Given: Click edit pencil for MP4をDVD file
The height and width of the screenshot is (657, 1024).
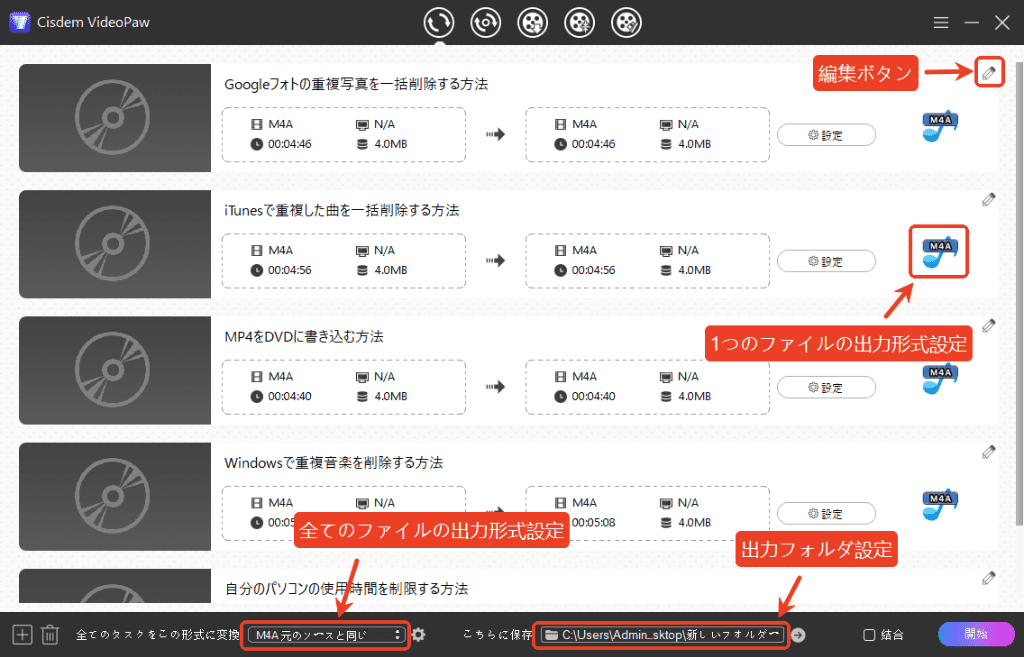Looking at the screenshot, I should tap(988, 325).
